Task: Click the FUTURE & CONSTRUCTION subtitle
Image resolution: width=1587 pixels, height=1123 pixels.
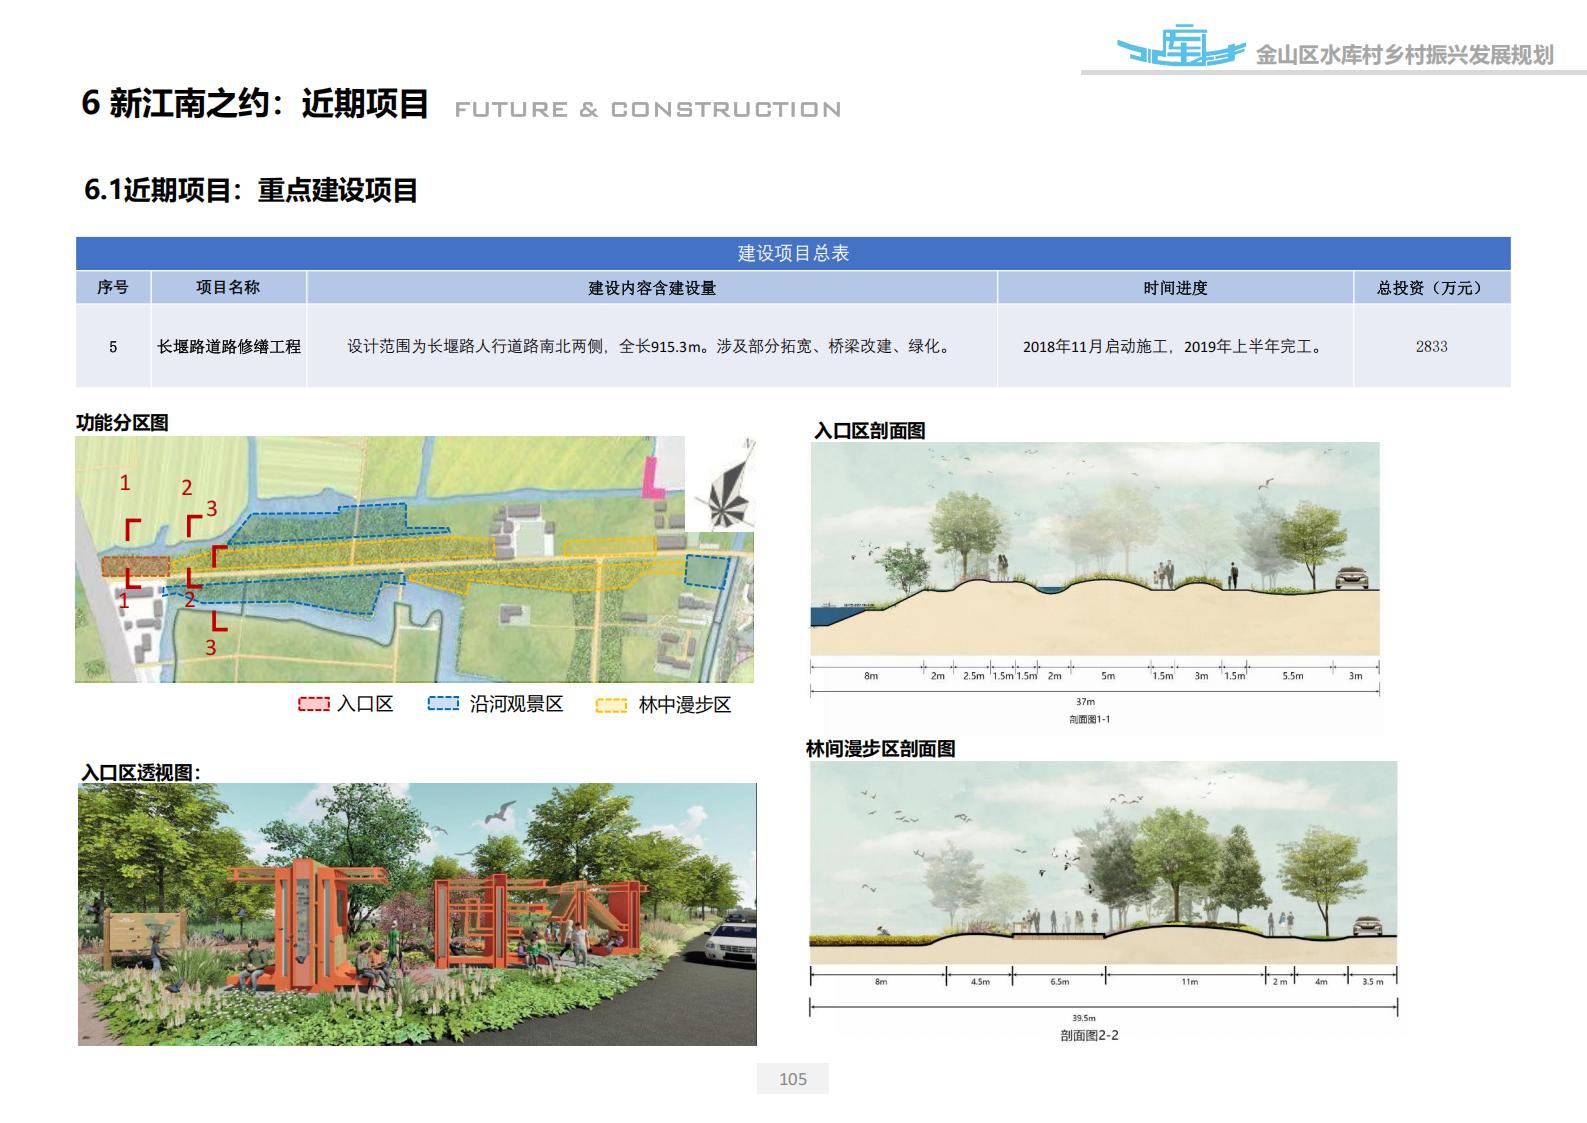Action: pyautogui.click(x=648, y=109)
